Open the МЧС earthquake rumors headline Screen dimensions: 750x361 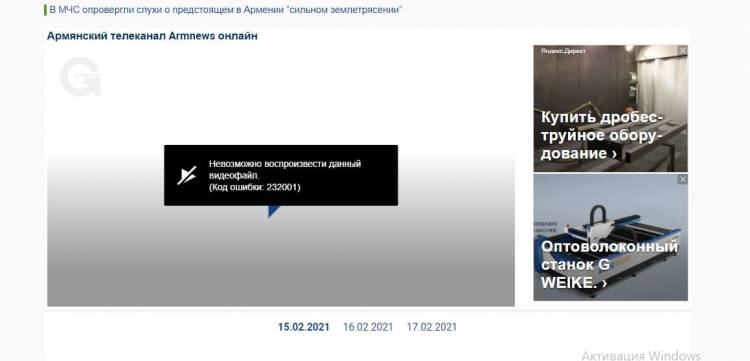pos(225,10)
